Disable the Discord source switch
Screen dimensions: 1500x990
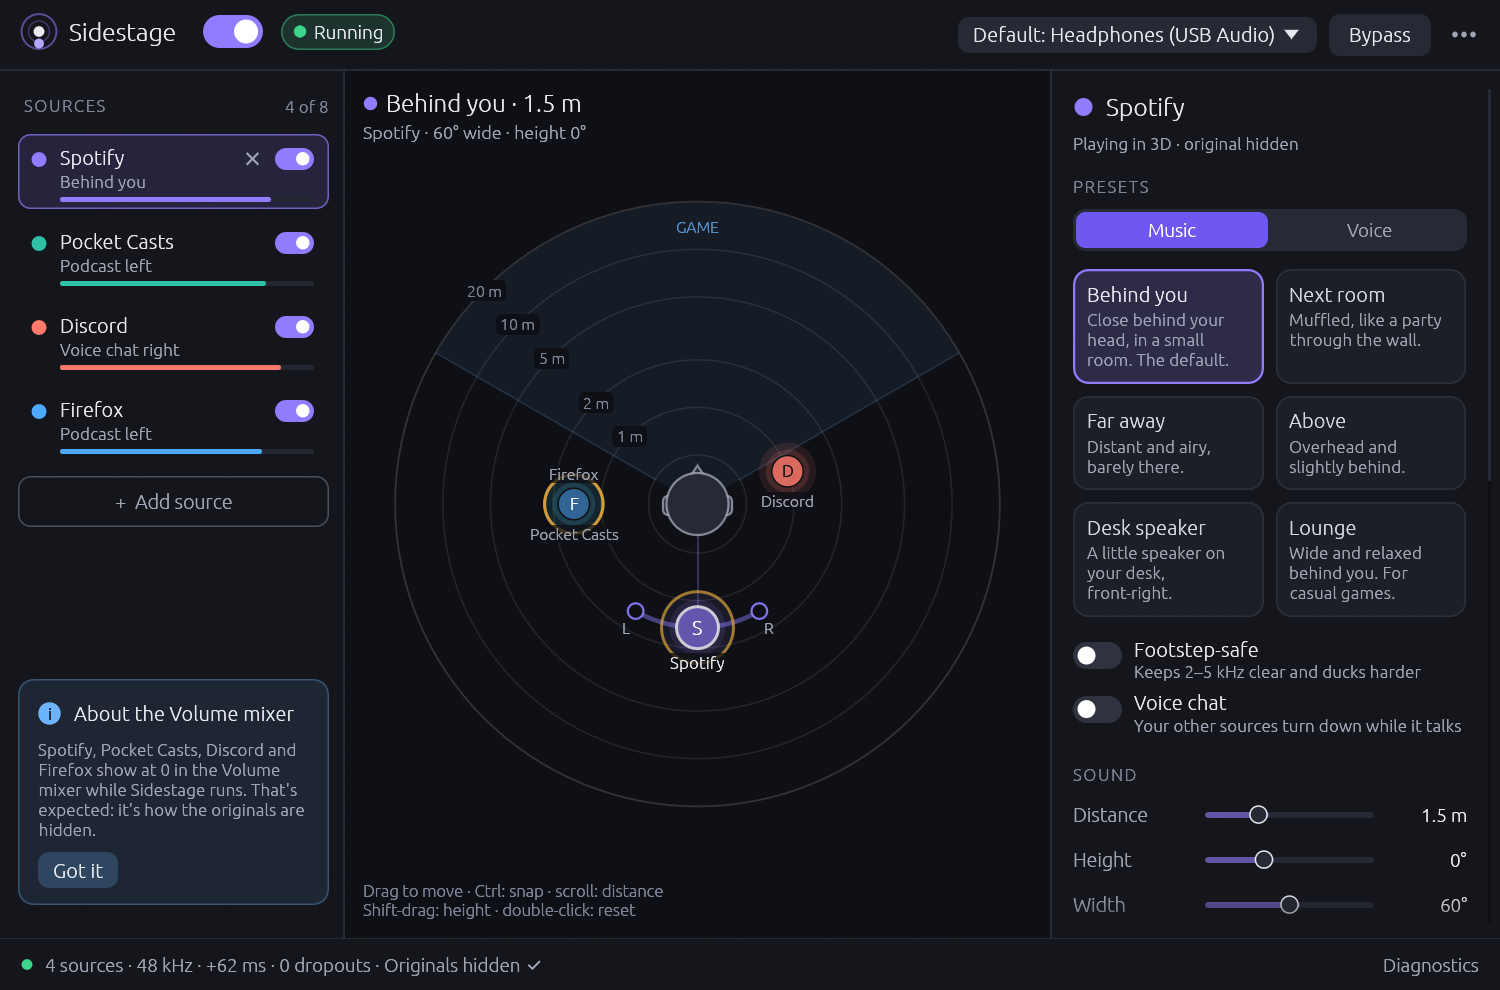[294, 327]
